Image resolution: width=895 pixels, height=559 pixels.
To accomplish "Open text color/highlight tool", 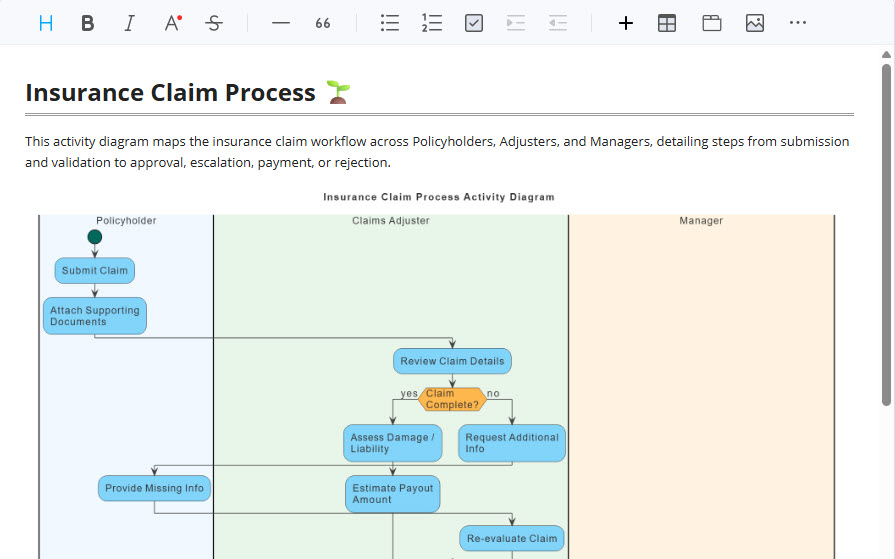I will click(x=172, y=23).
